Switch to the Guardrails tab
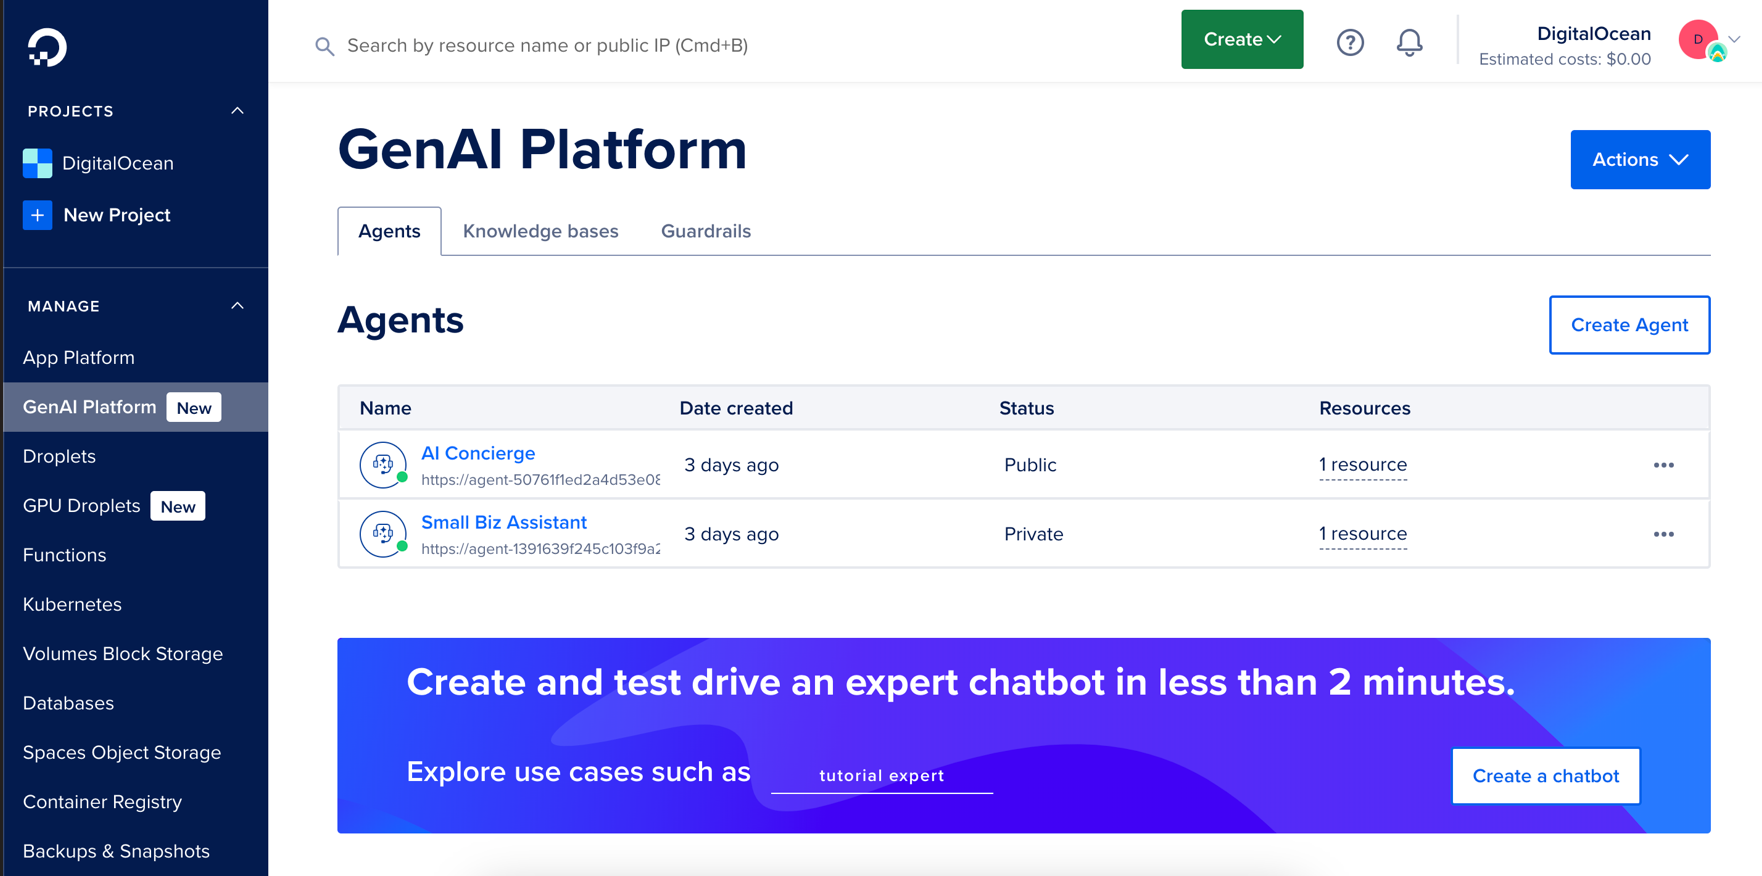The width and height of the screenshot is (1762, 876). [705, 231]
